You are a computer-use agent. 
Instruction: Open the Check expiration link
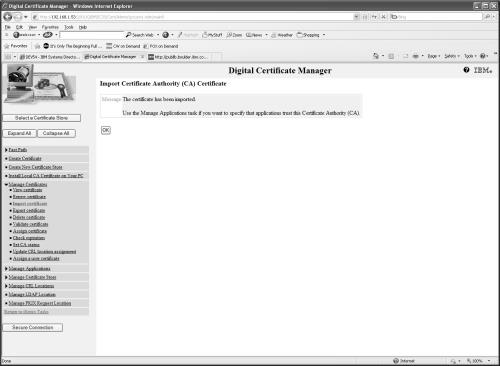coord(29,238)
